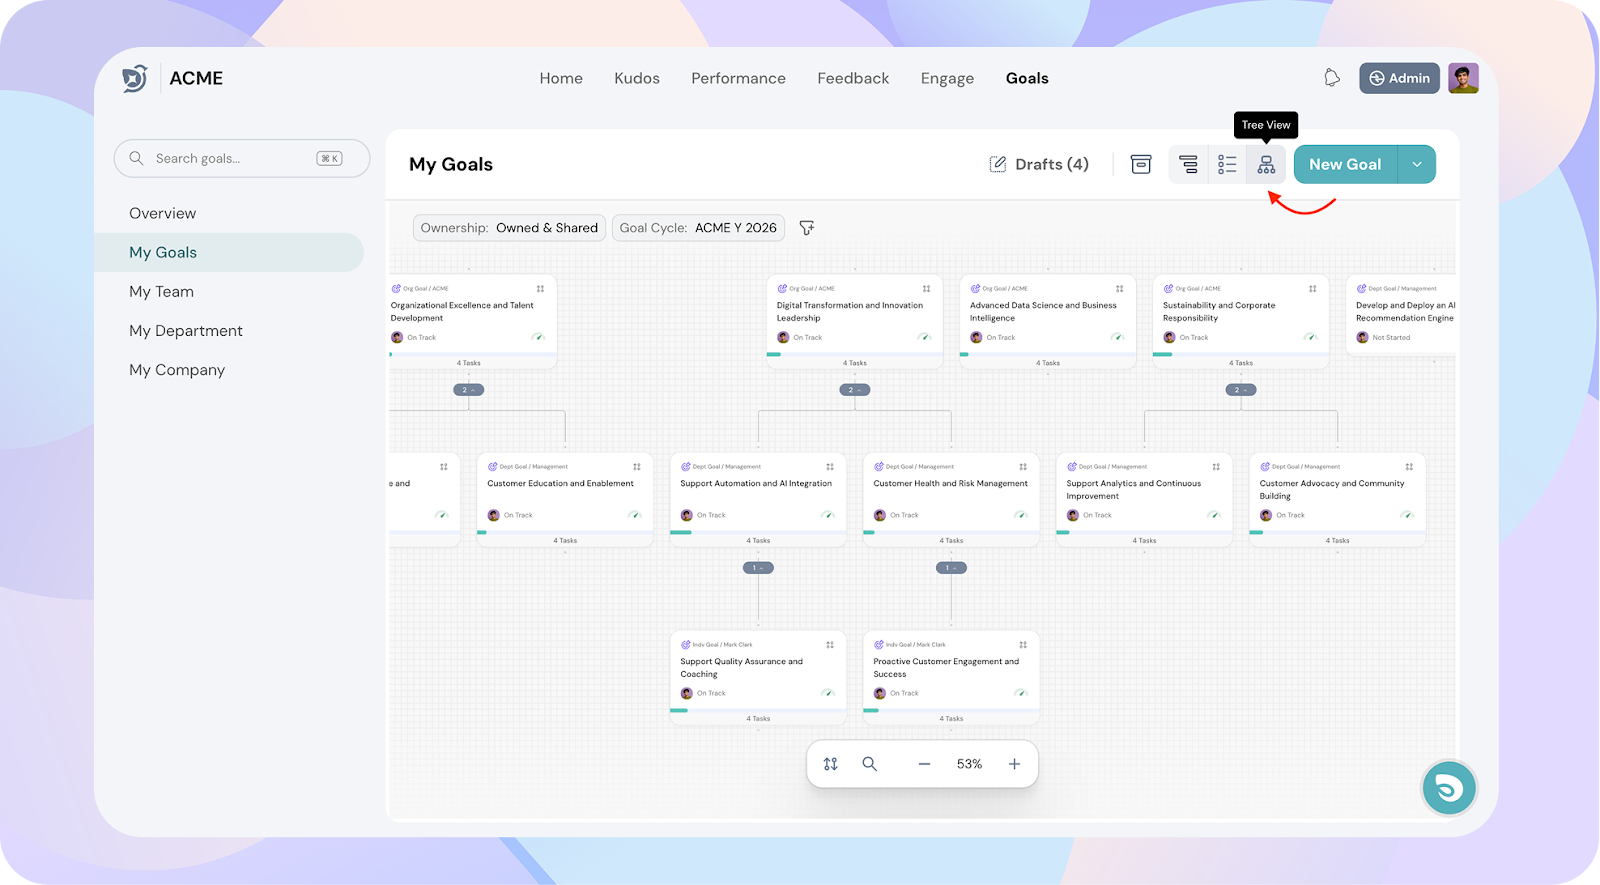
Task: Zoom out with the minus icon
Action: pos(924,764)
